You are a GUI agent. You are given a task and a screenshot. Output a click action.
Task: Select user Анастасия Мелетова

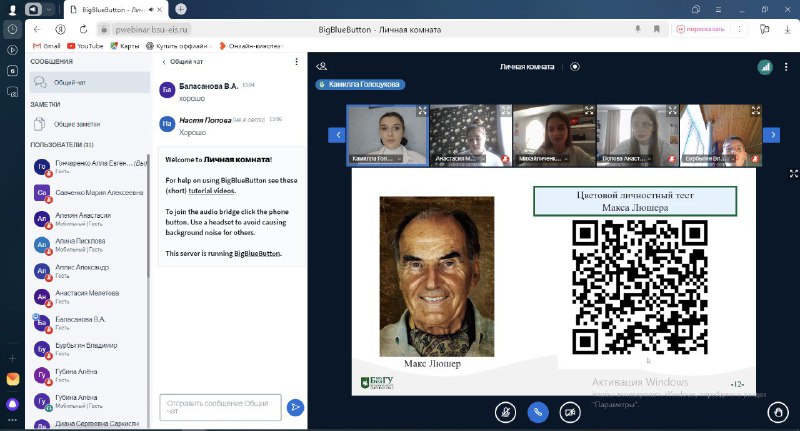89,297
